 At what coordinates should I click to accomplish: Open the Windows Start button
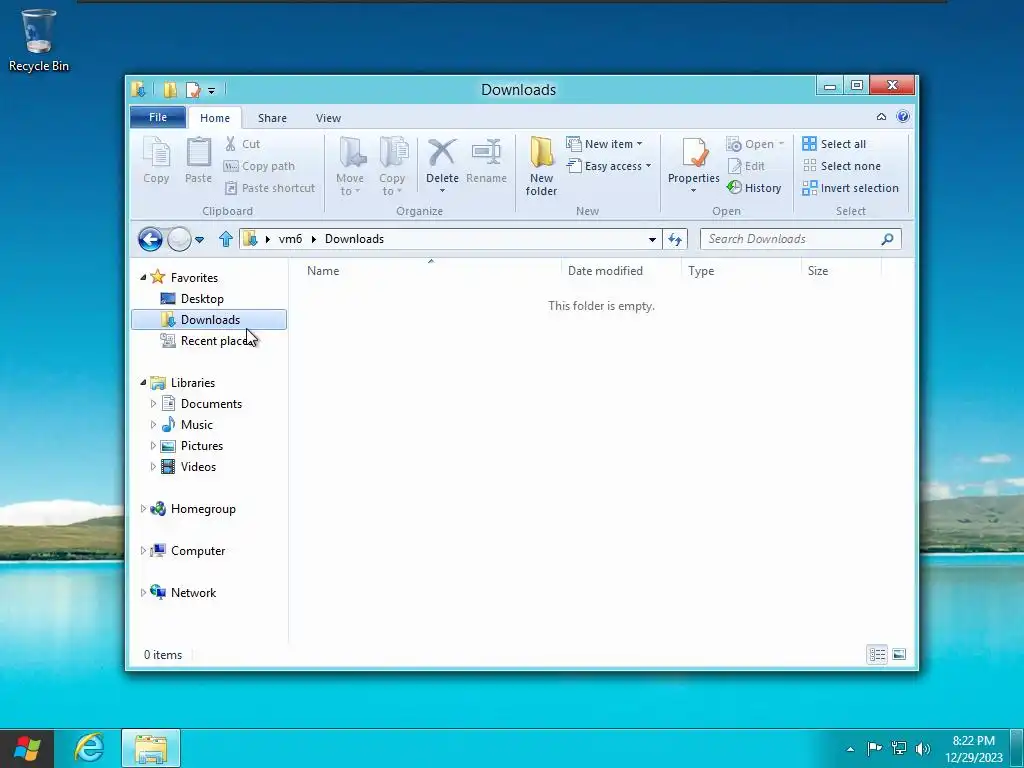point(27,748)
